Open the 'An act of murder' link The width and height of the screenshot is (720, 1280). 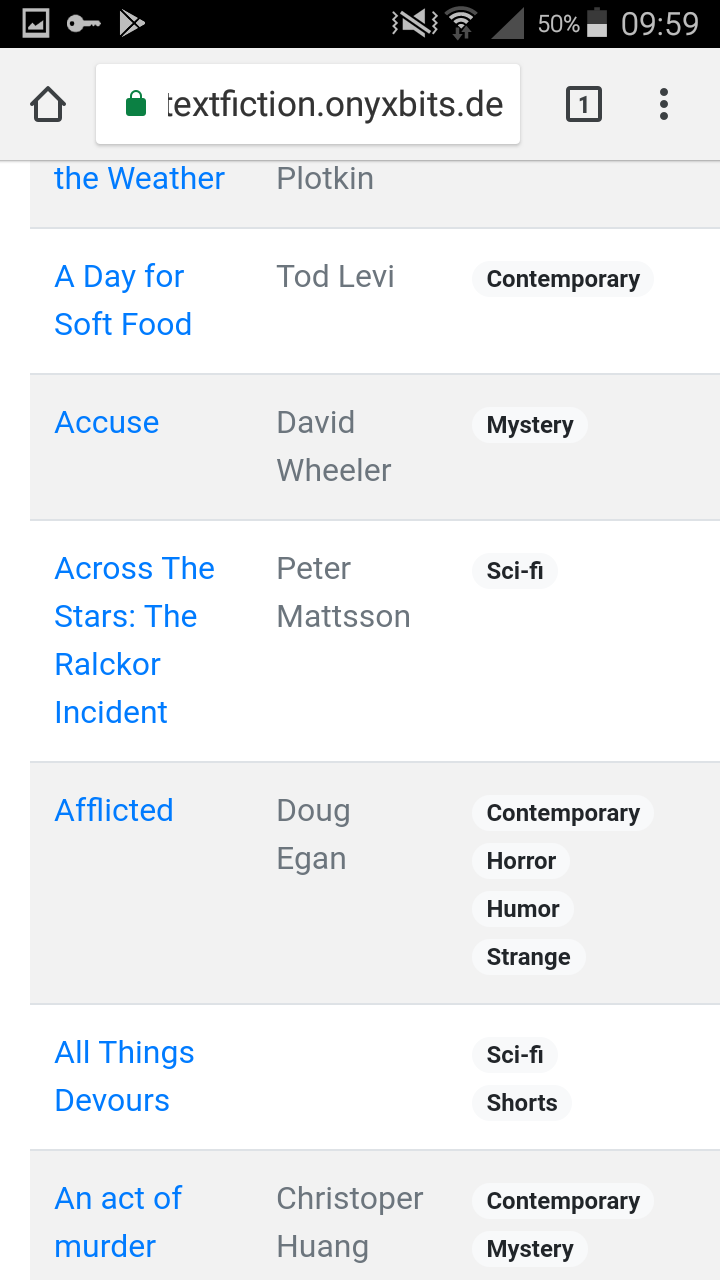pyautogui.click(x=118, y=1222)
